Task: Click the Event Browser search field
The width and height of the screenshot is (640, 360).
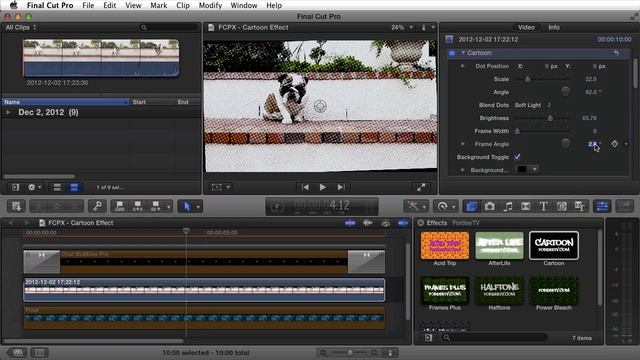Action: [x=169, y=27]
